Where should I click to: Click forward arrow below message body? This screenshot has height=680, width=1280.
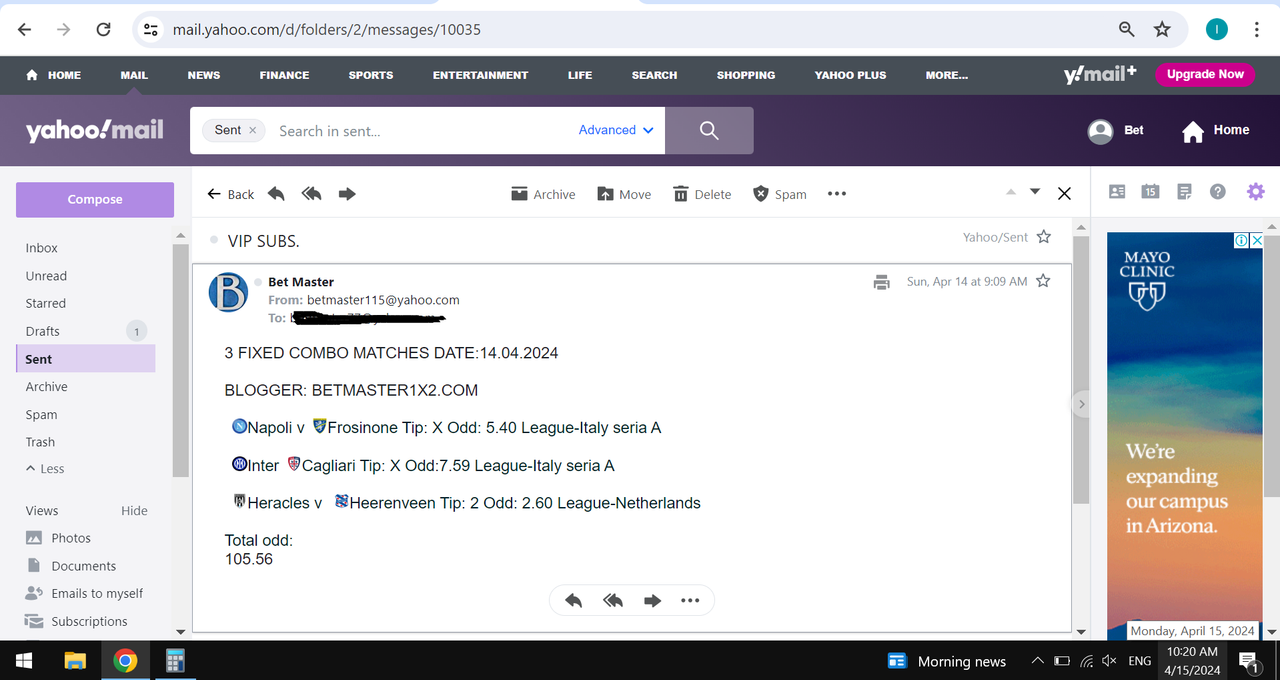point(652,600)
